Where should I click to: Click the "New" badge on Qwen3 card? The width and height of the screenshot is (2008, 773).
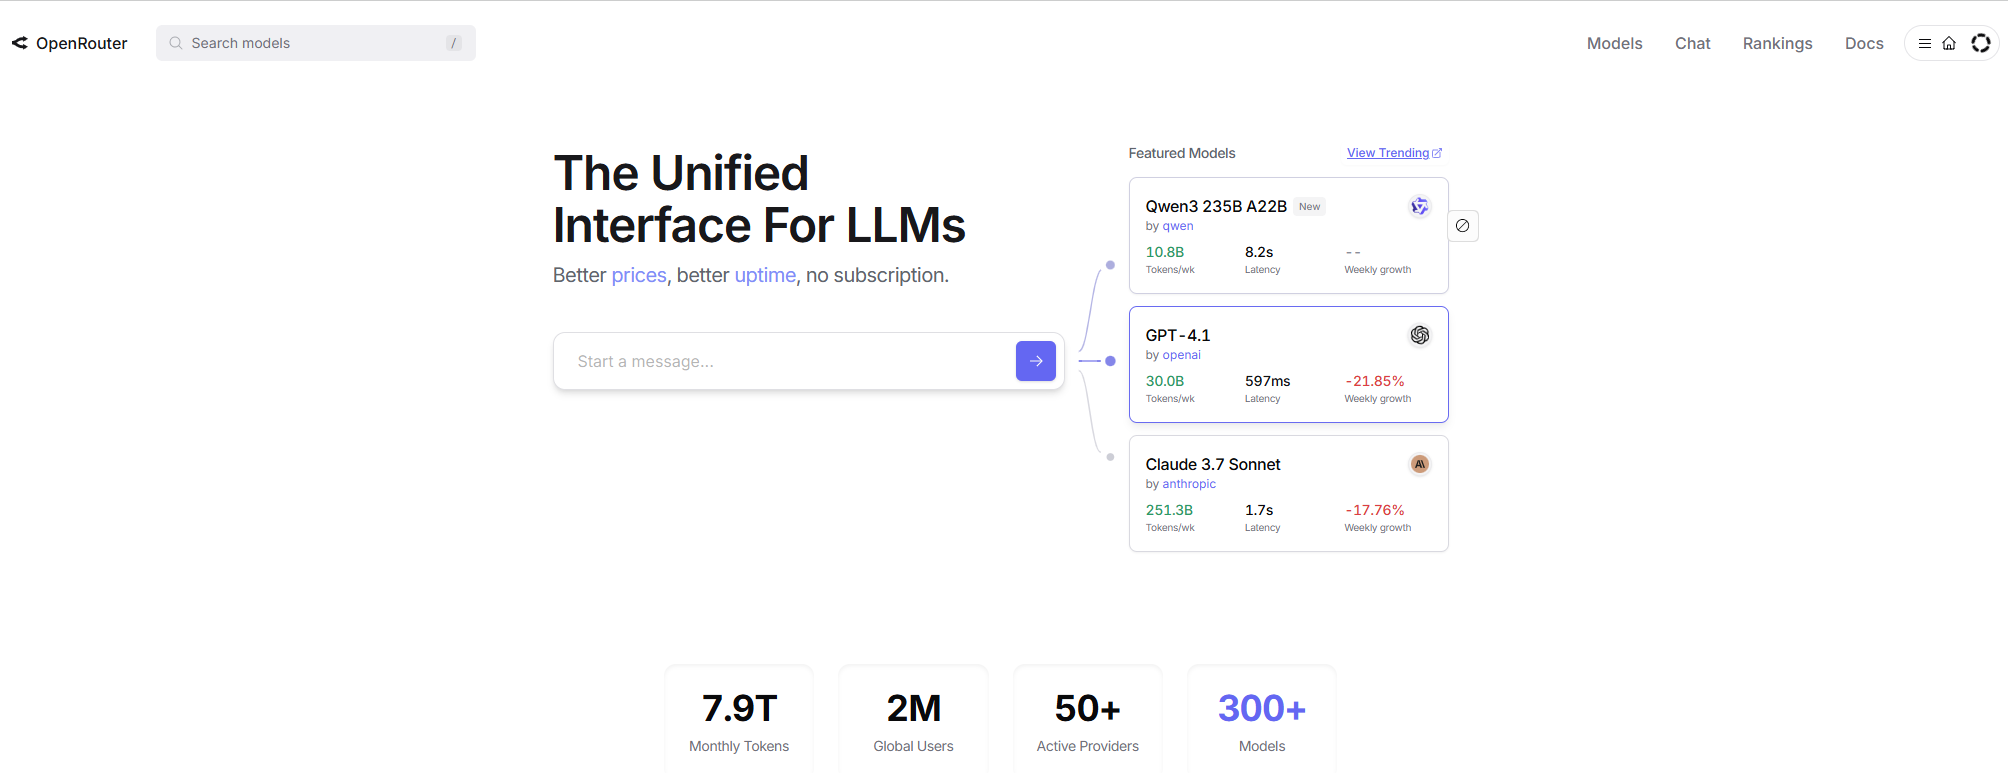1309,207
